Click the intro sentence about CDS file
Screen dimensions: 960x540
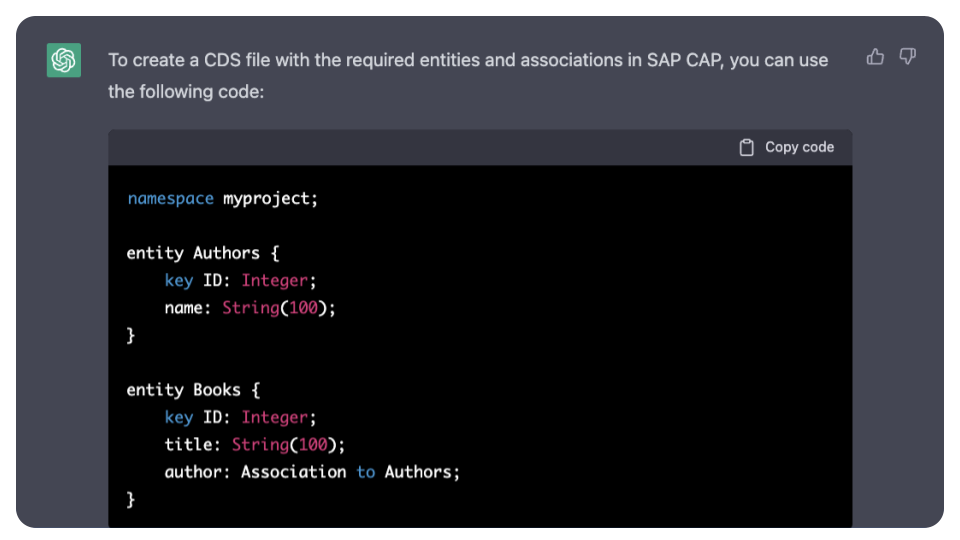[x=468, y=76]
